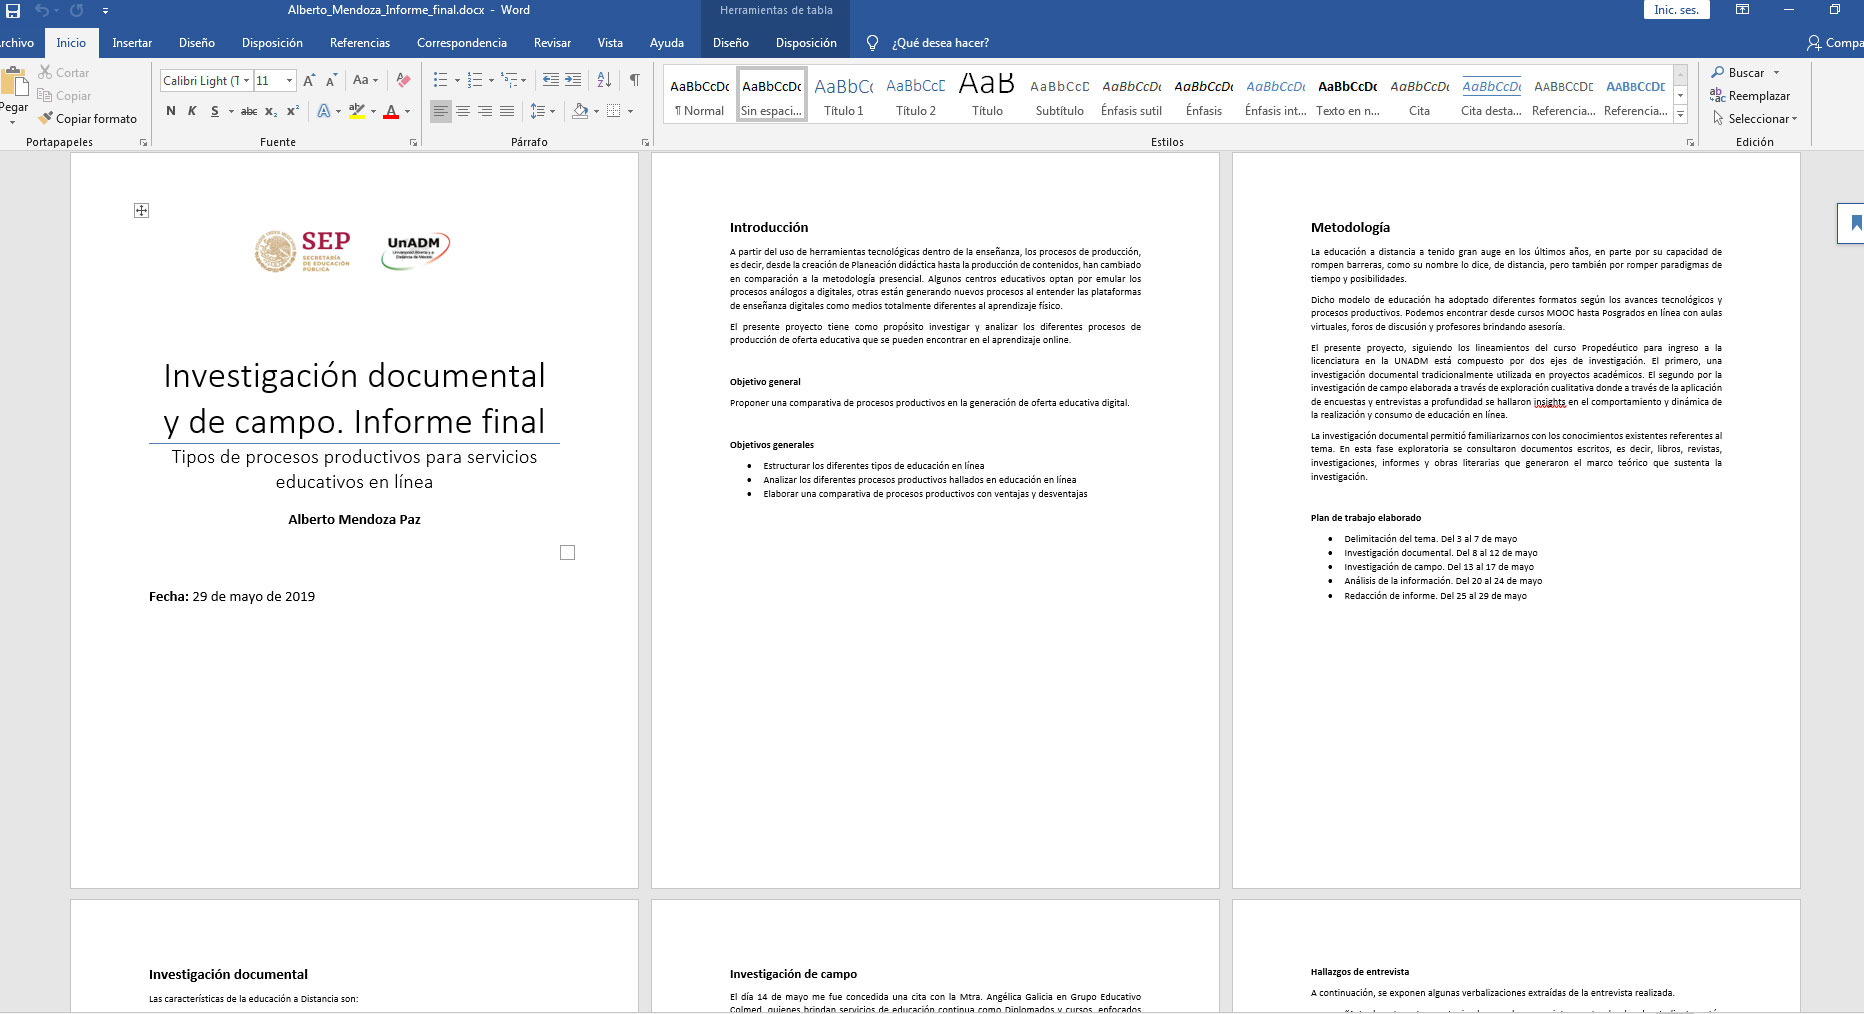
Task: Open ribbon display options in the title bar
Action: (x=1742, y=10)
